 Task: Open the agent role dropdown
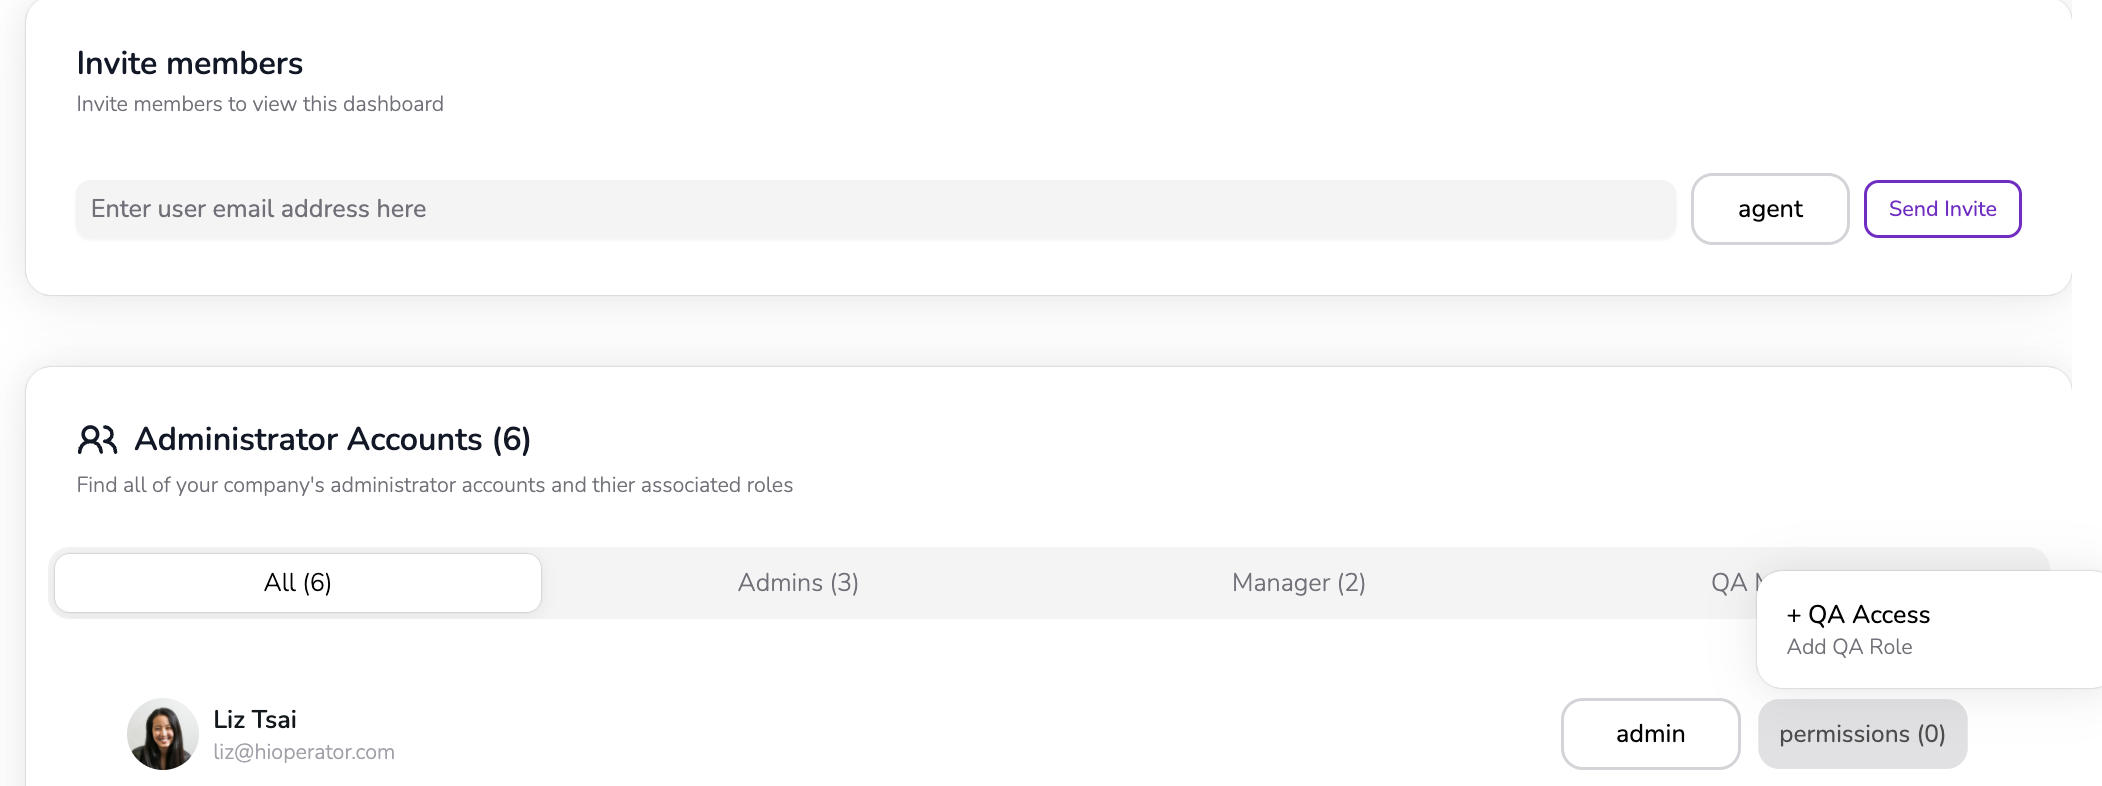click(1769, 209)
